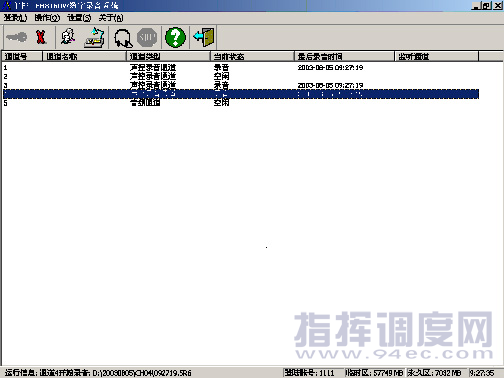This screenshot has height=378, width=504.
Task: Select the highlighted channel 4 row
Action: click(241, 94)
